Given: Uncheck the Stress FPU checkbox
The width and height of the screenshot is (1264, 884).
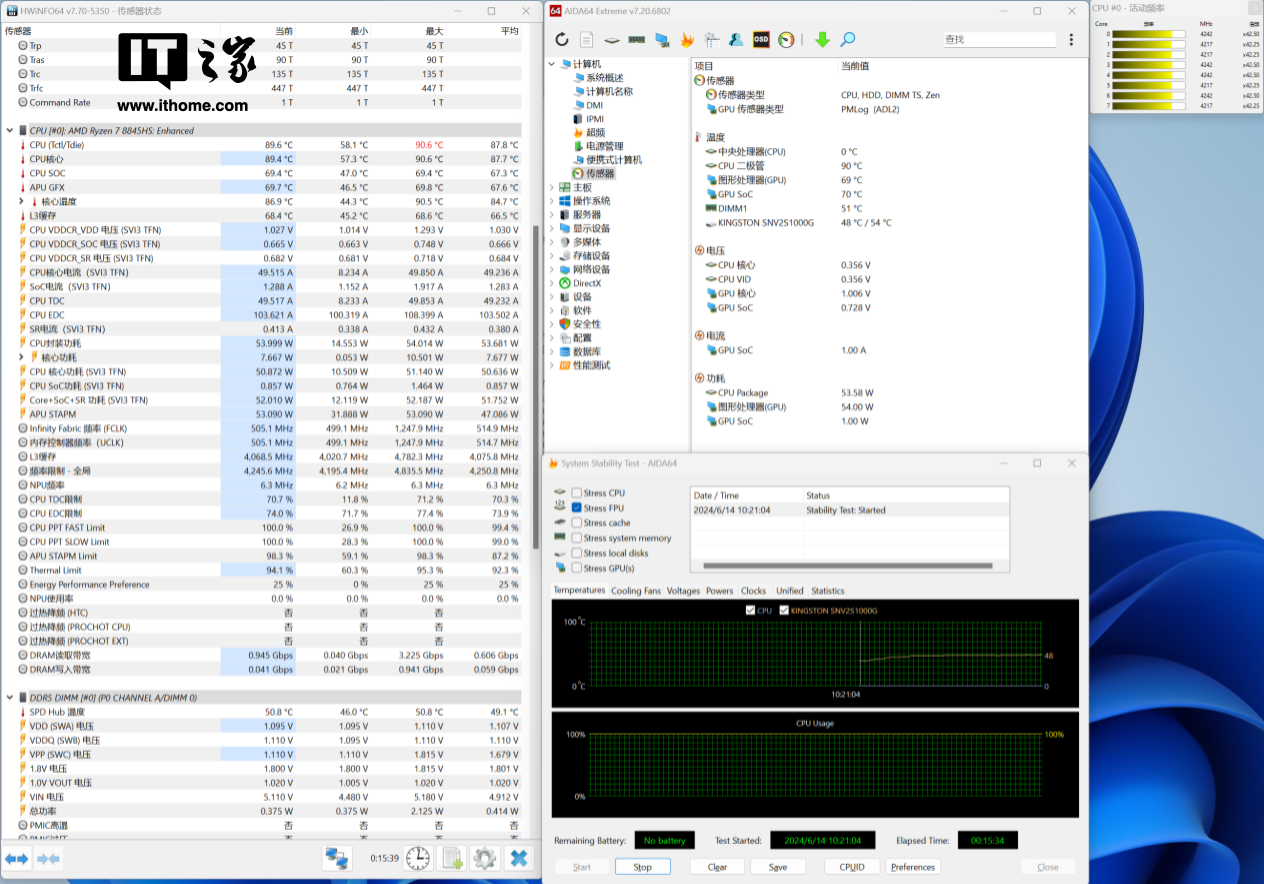Looking at the screenshot, I should click(x=576, y=508).
